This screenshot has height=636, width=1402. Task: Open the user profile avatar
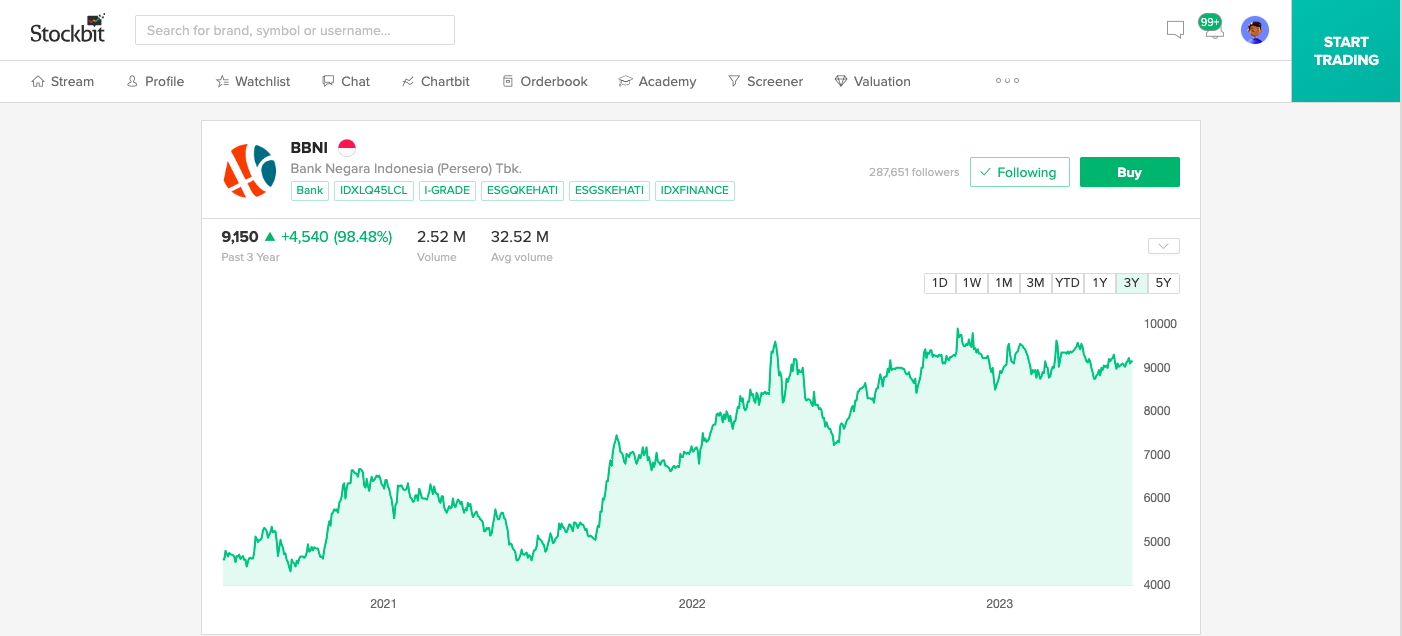coord(1255,30)
